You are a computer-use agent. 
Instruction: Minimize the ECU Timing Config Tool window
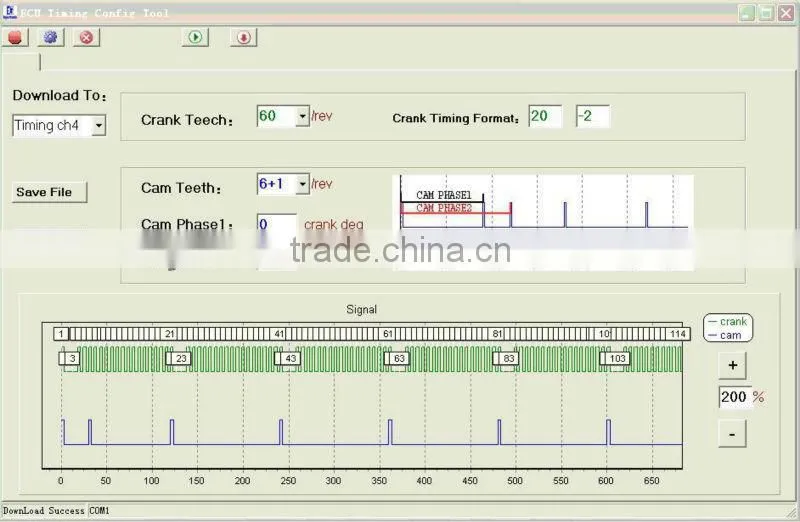click(x=747, y=13)
